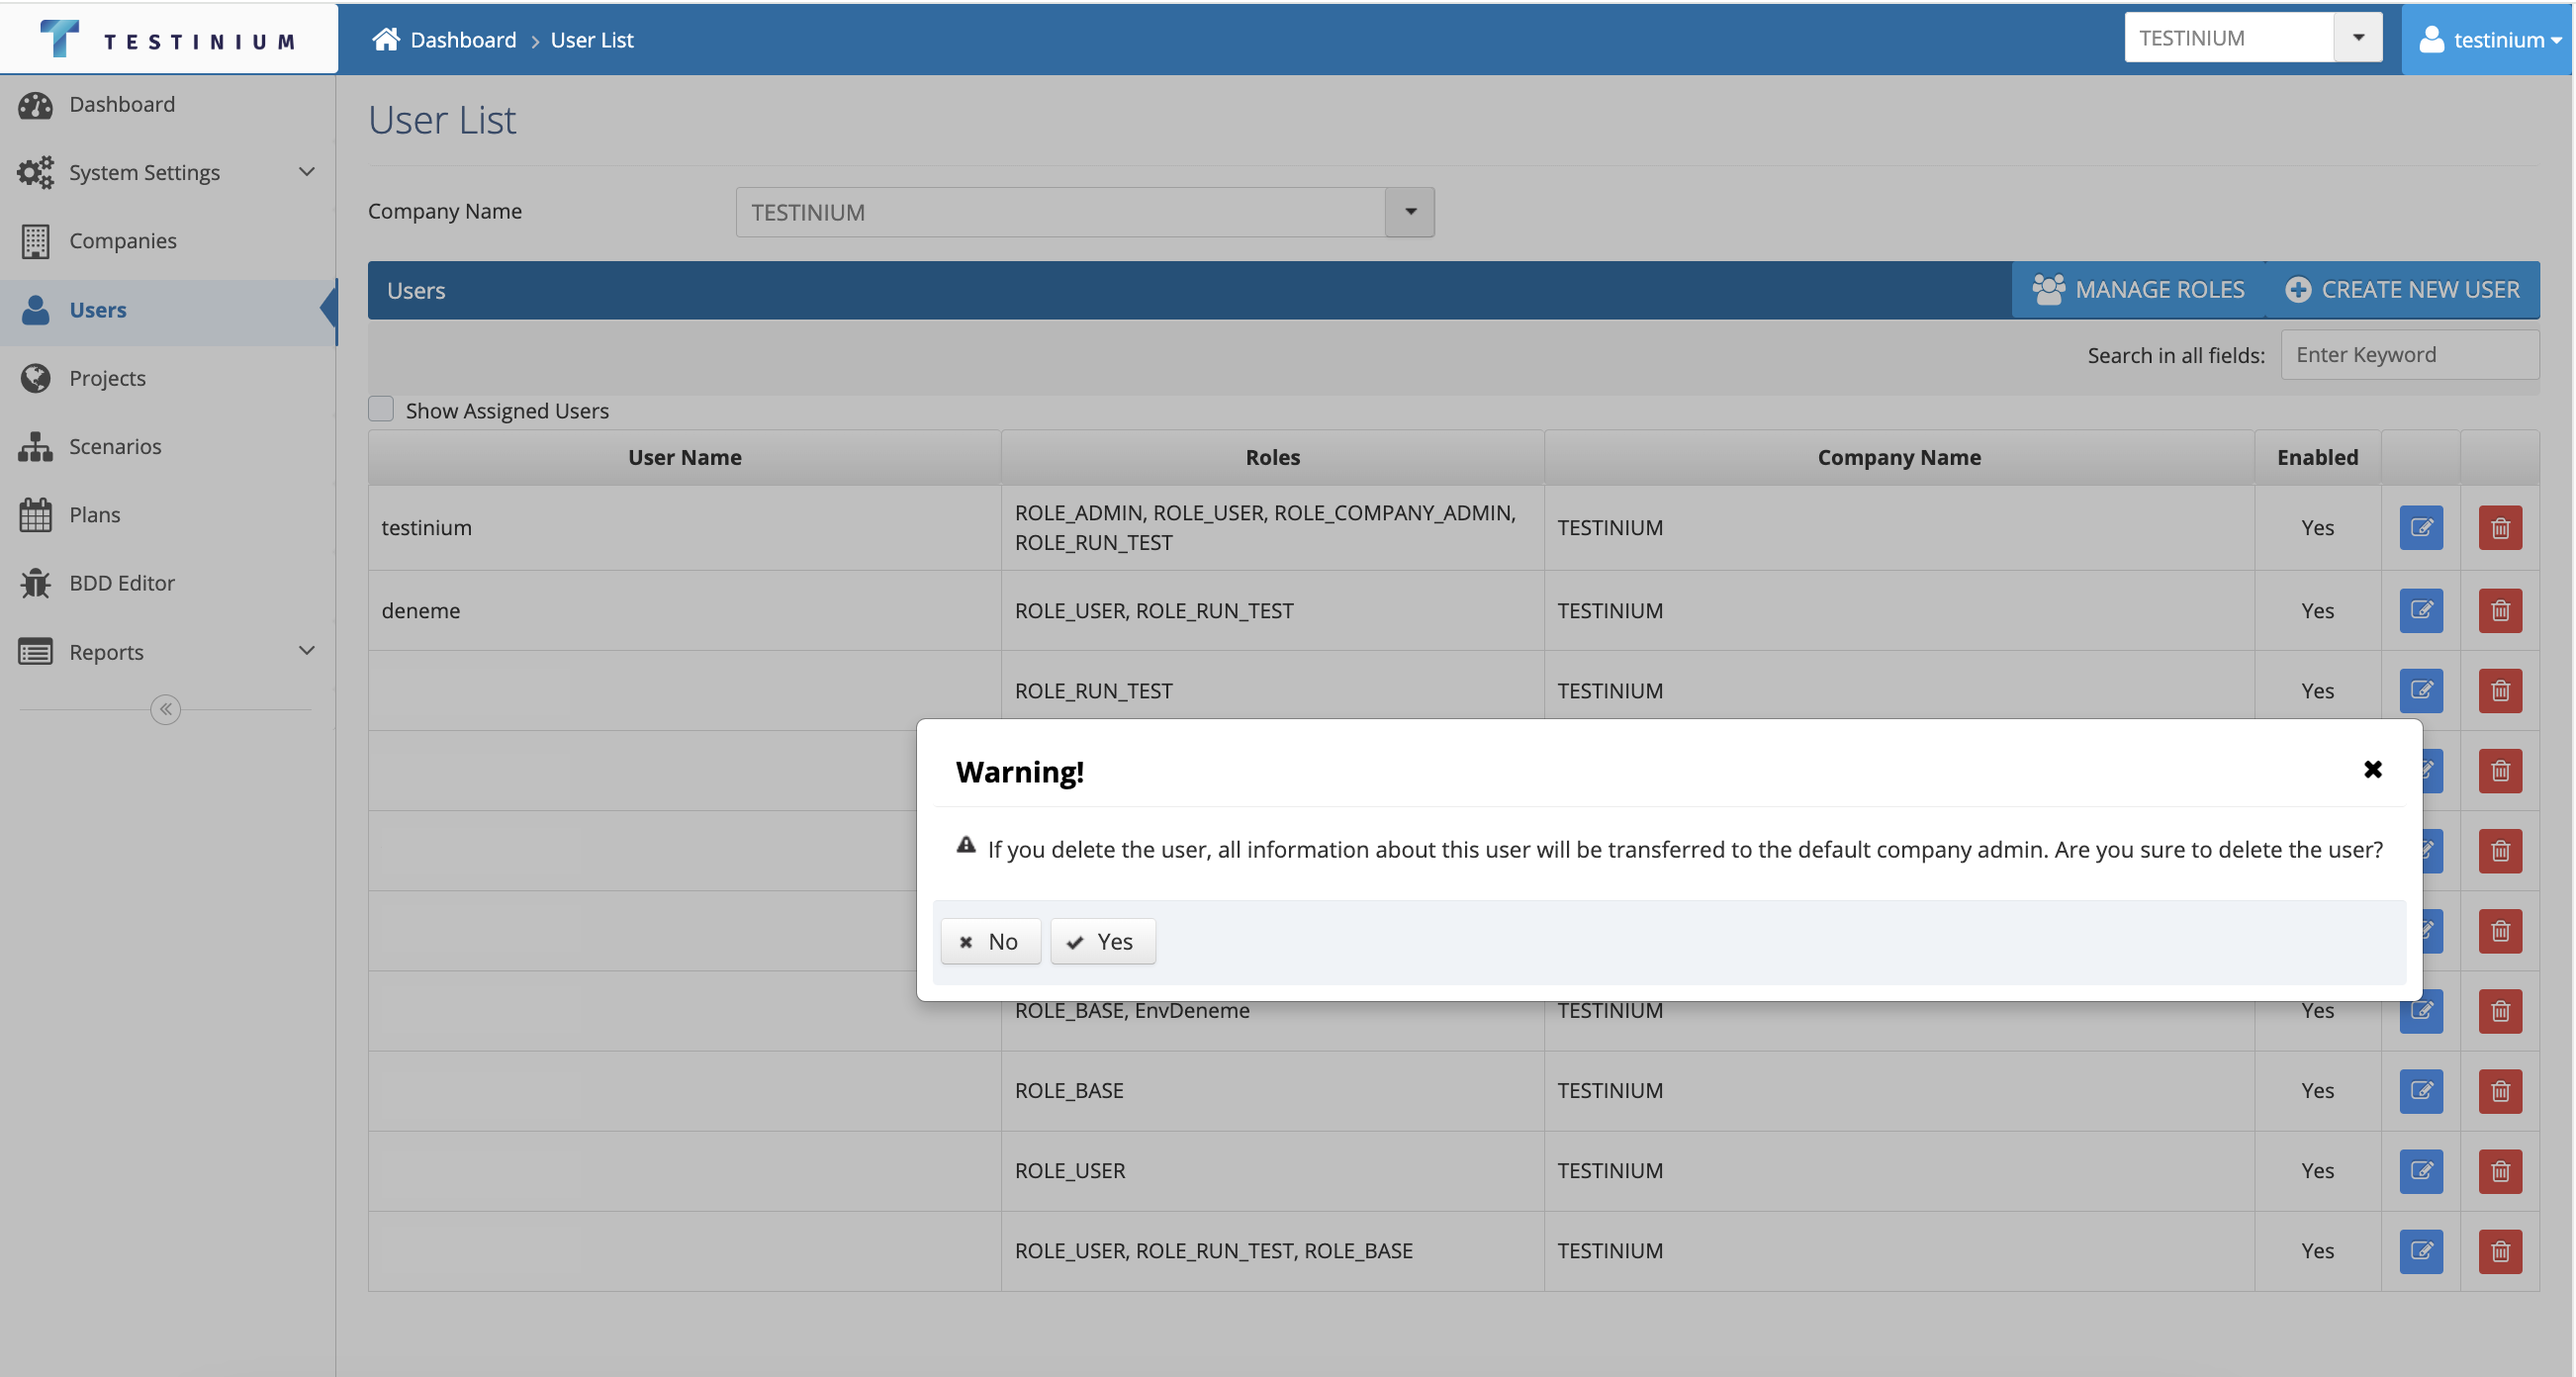This screenshot has width=2576, height=1377.
Task: Click edit icon for testinium user
Action: [2420, 528]
